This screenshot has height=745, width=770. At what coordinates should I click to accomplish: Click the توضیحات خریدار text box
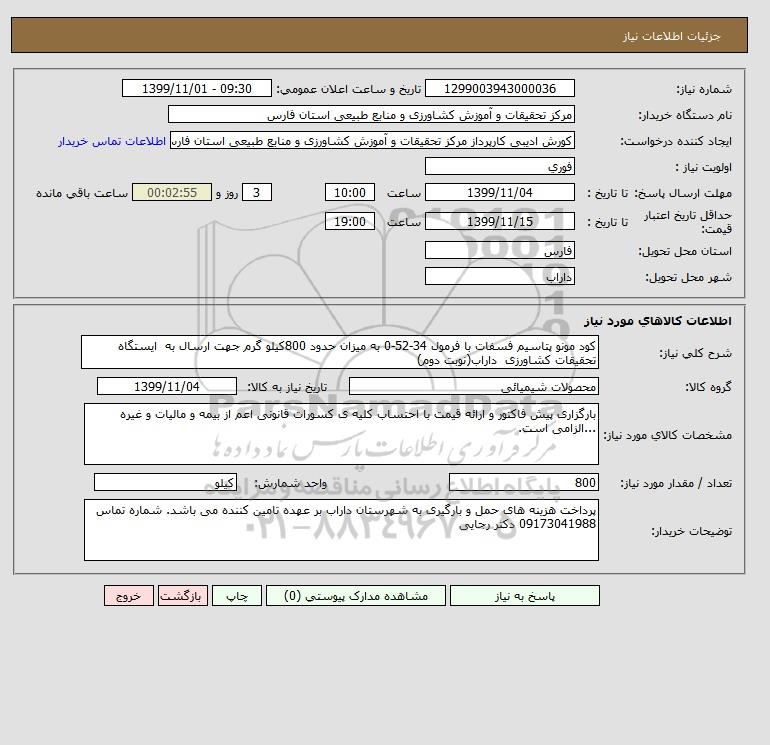[341, 530]
